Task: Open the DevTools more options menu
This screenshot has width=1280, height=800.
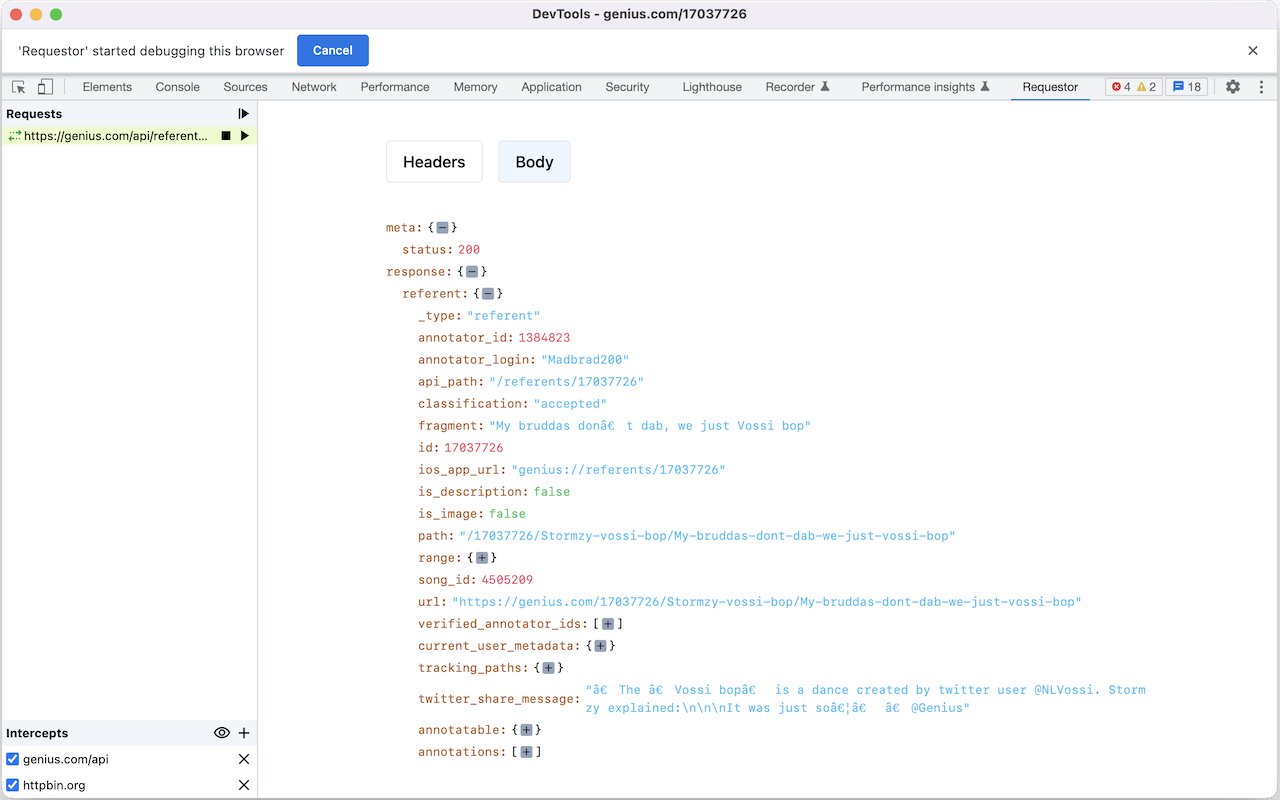Action: pos(1261,87)
